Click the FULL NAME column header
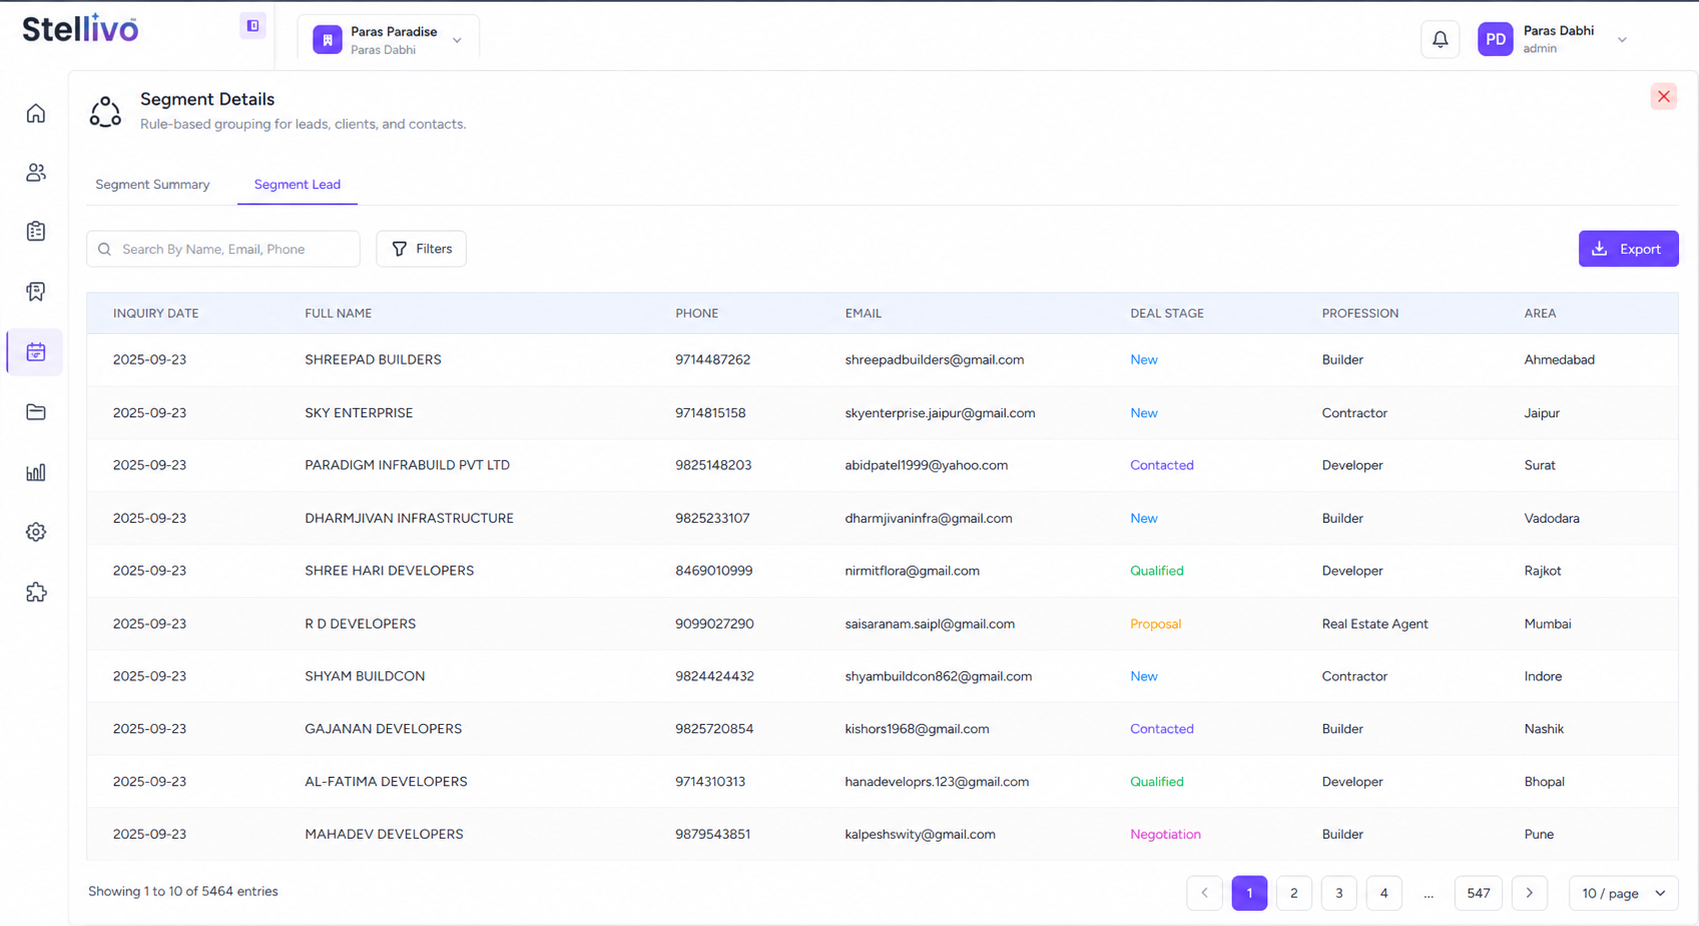The height and width of the screenshot is (926, 1699). pyautogui.click(x=338, y=313)
